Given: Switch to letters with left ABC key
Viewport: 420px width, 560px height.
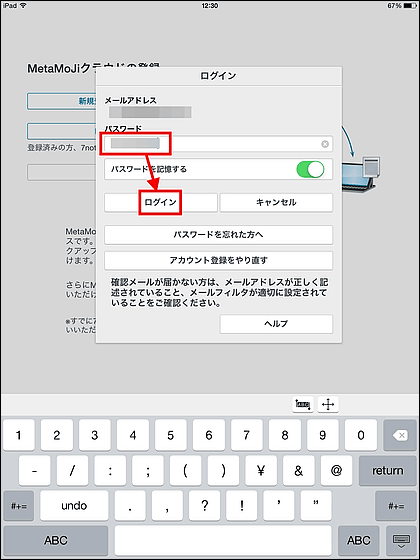Looking at the screenshot, I should click(56, 540).
